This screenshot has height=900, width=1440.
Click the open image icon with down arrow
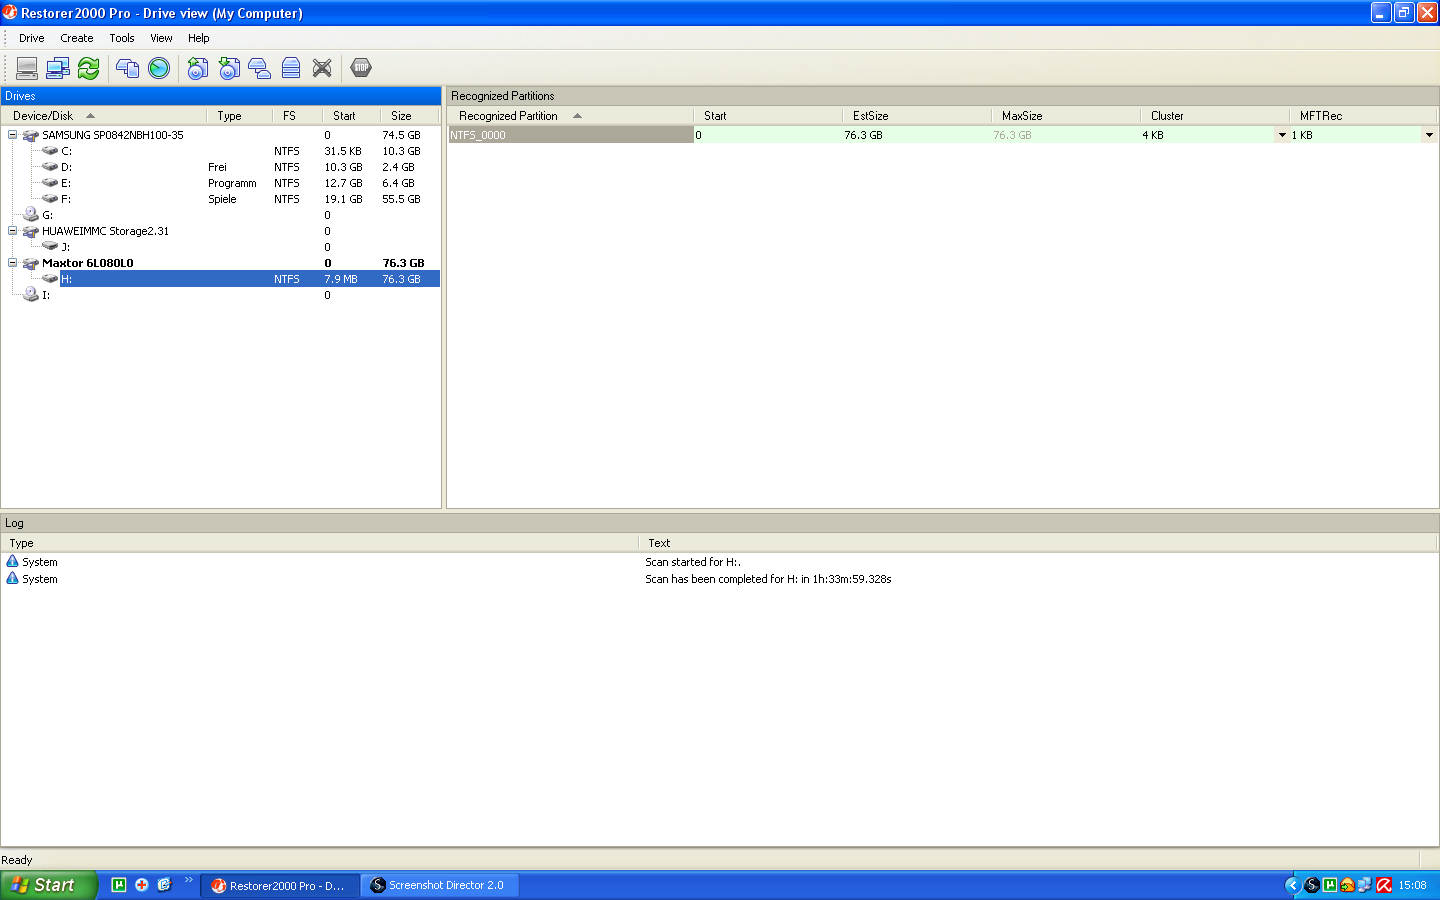pos(229,68)
